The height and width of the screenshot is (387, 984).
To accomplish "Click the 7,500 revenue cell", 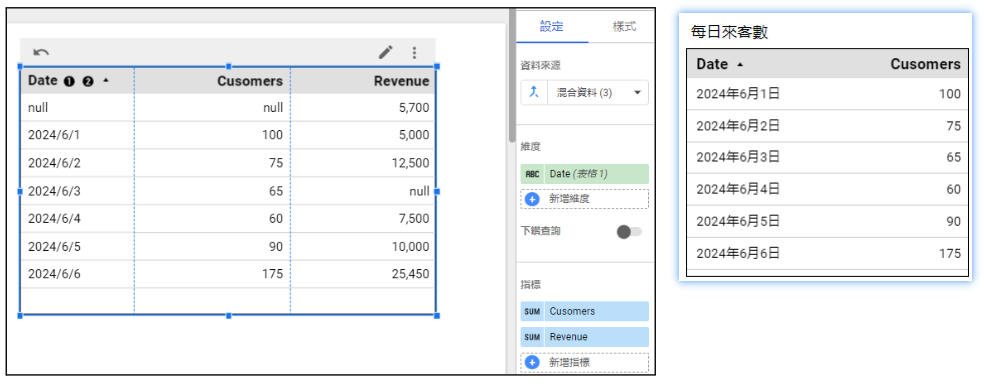I will (x=414, y=218).
